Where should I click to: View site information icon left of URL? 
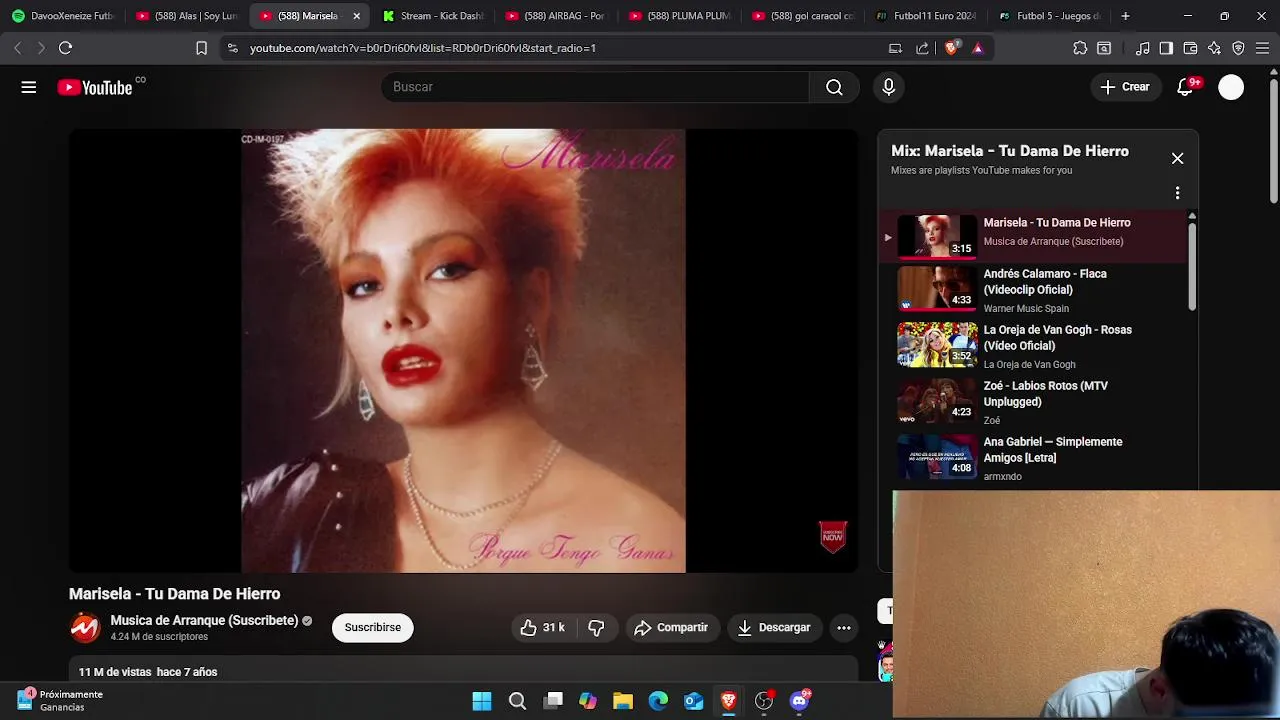coord(232,48)
